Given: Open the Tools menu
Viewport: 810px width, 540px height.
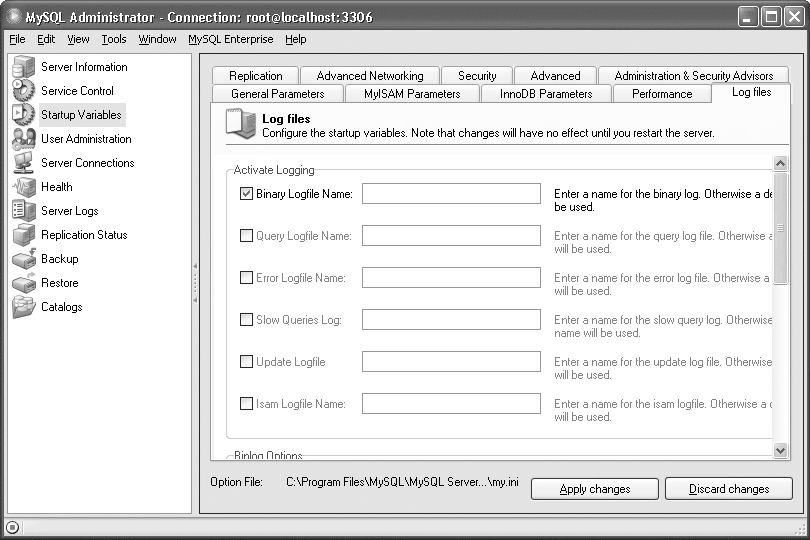Looking at the screenshot, I should click(x=113, y=39).
